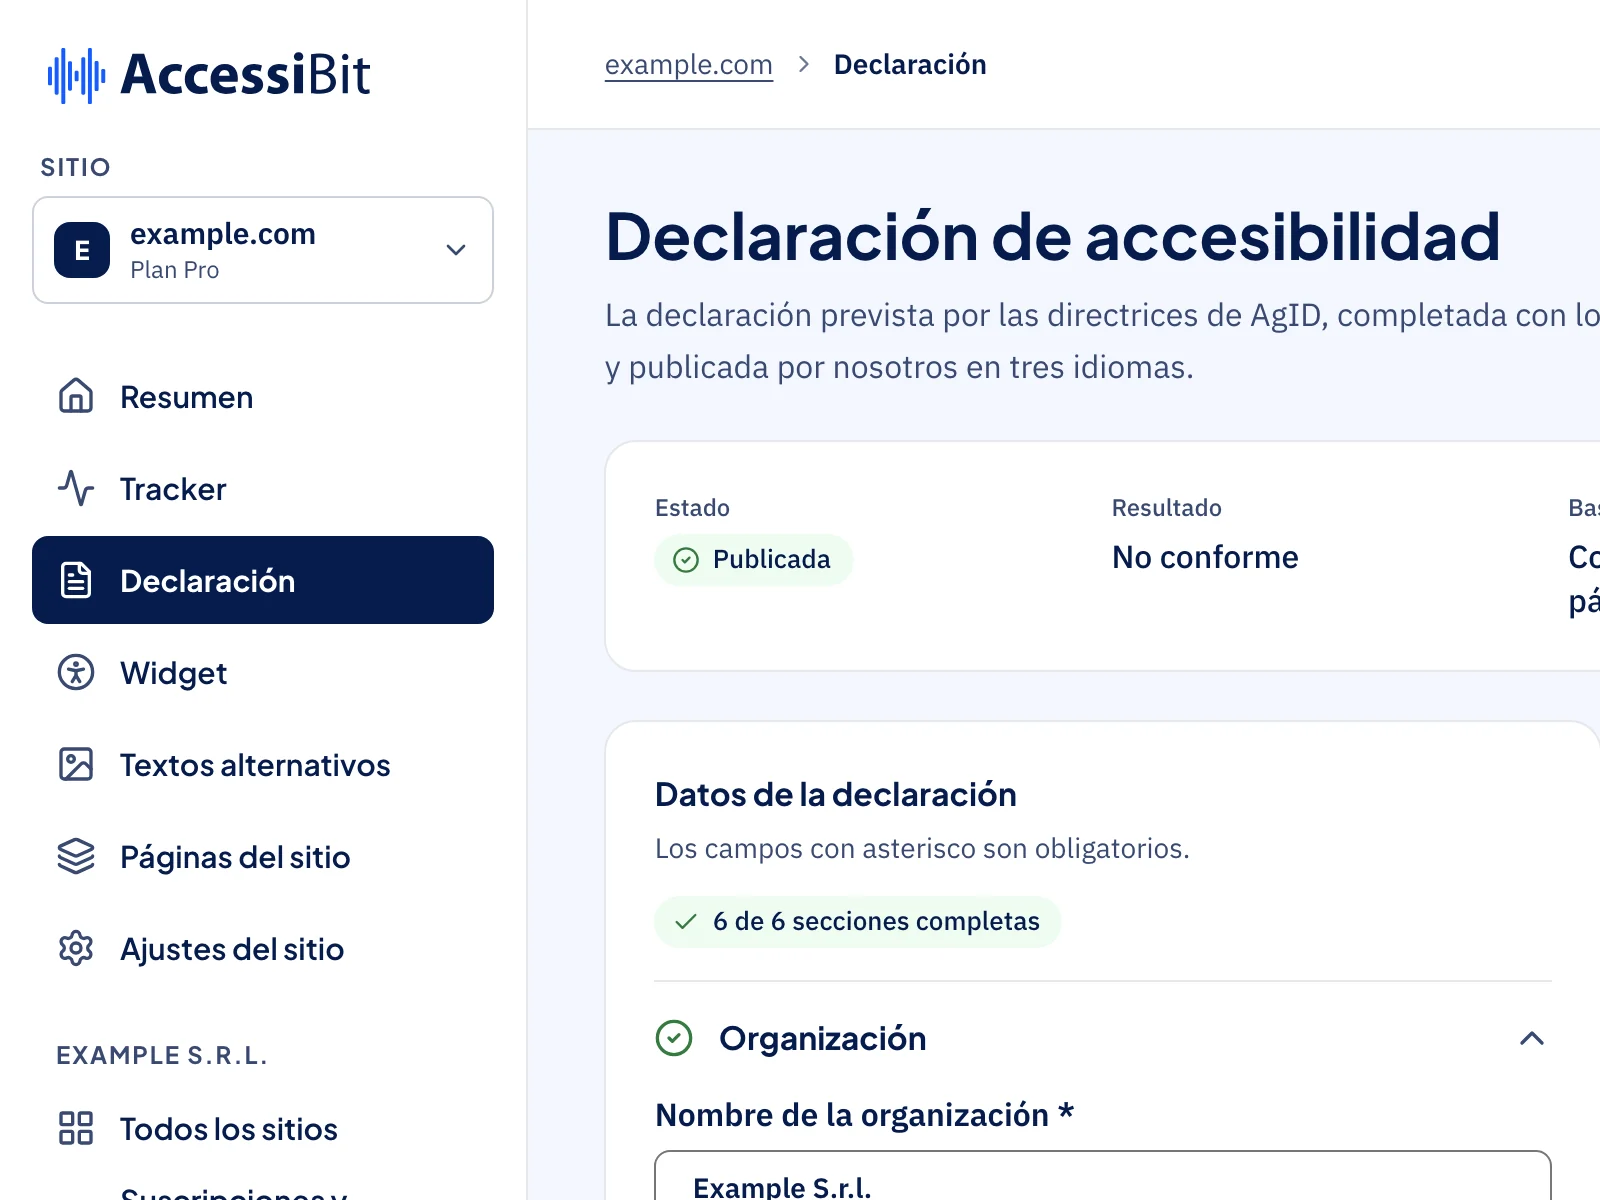
Task: Click the AccessiBit waveform logo icon
Action: tap(77, 75)
